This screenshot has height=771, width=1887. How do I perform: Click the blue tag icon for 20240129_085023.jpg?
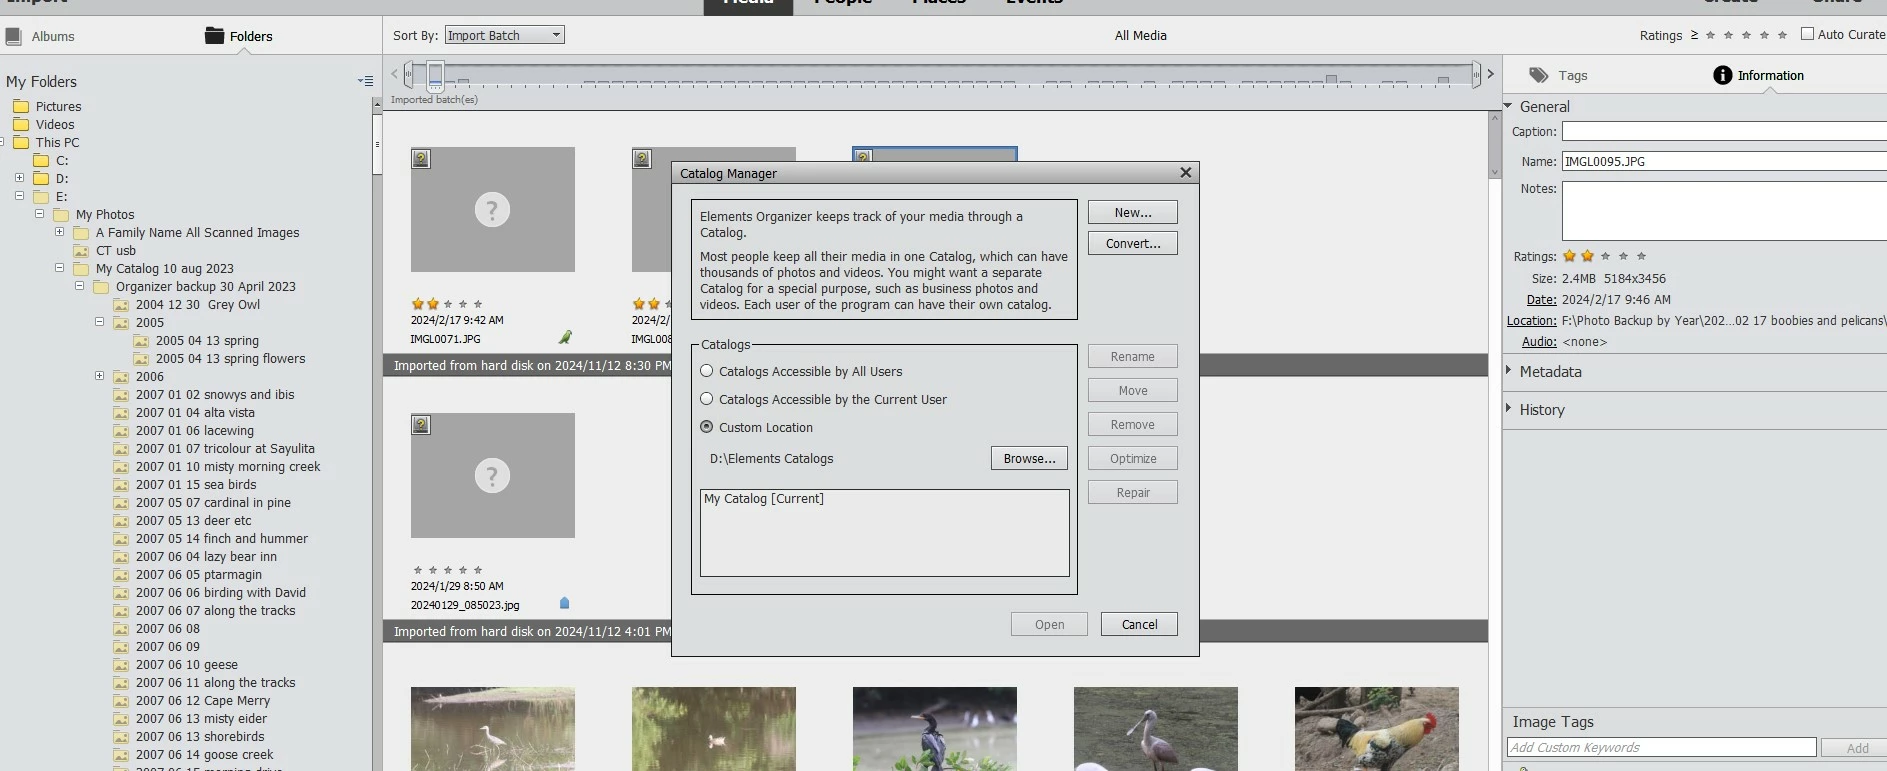click(564, 603)
